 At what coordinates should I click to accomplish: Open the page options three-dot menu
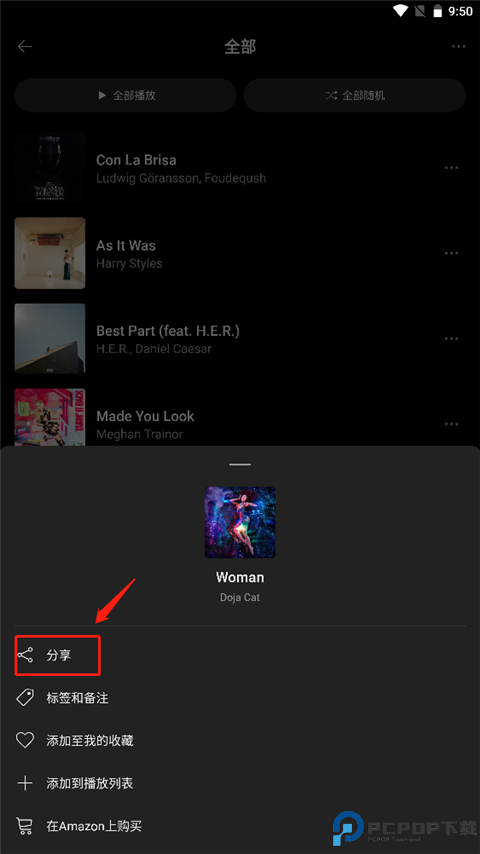click(x=459, y=46)
